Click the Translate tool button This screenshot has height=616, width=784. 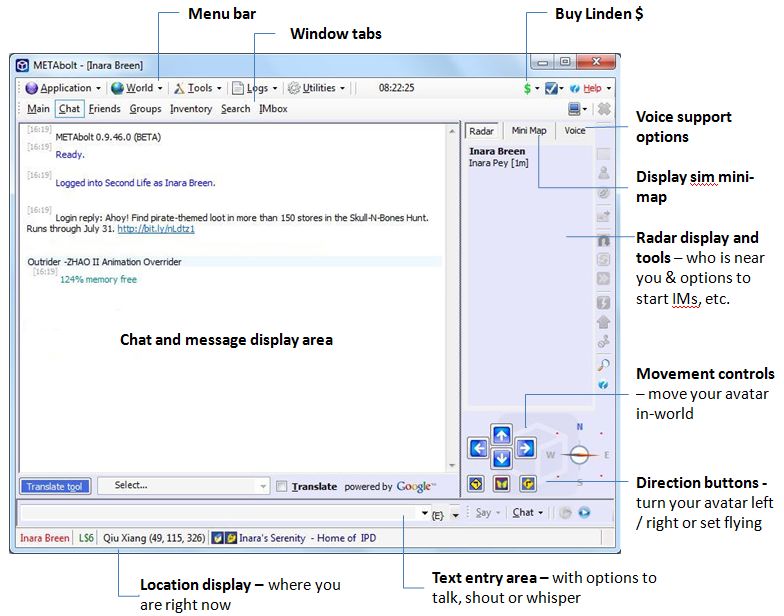55,487
